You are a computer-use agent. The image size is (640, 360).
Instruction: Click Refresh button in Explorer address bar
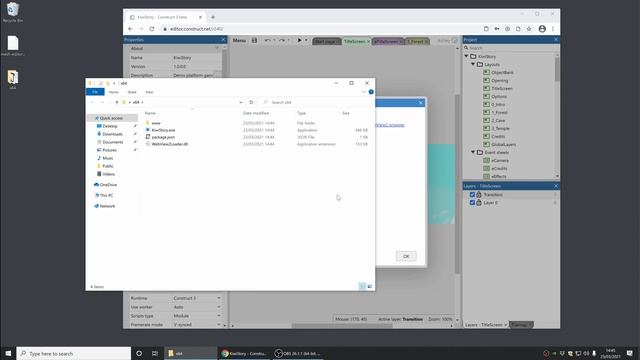pos(251,102)
